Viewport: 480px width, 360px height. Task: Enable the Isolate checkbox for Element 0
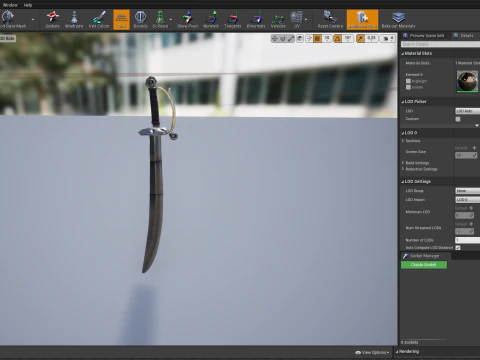408,87
